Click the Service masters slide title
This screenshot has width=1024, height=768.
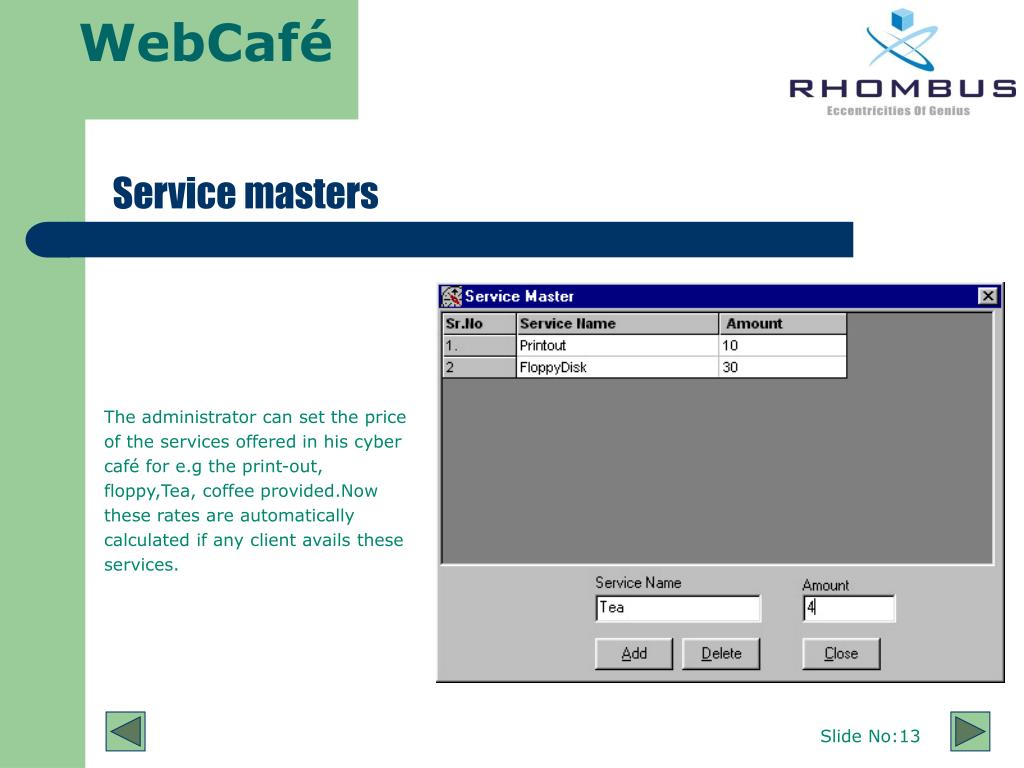click(245, 193)
